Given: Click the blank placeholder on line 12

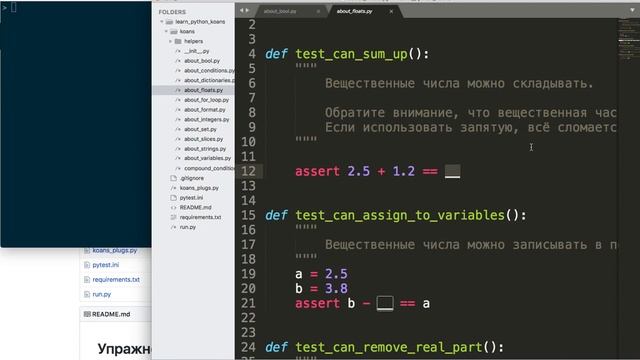Looking at the screenshot, I should point(452,171).
